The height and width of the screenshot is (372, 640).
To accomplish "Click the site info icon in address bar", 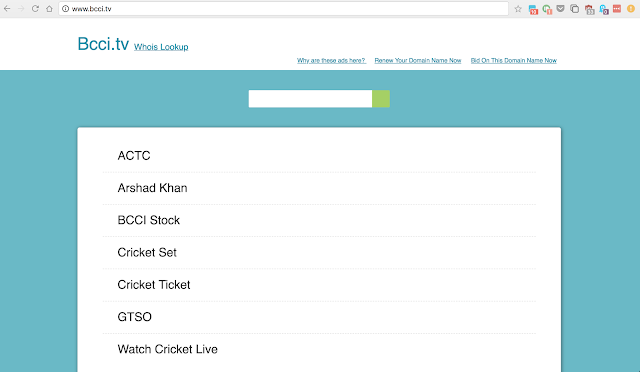I will point(65,9).
